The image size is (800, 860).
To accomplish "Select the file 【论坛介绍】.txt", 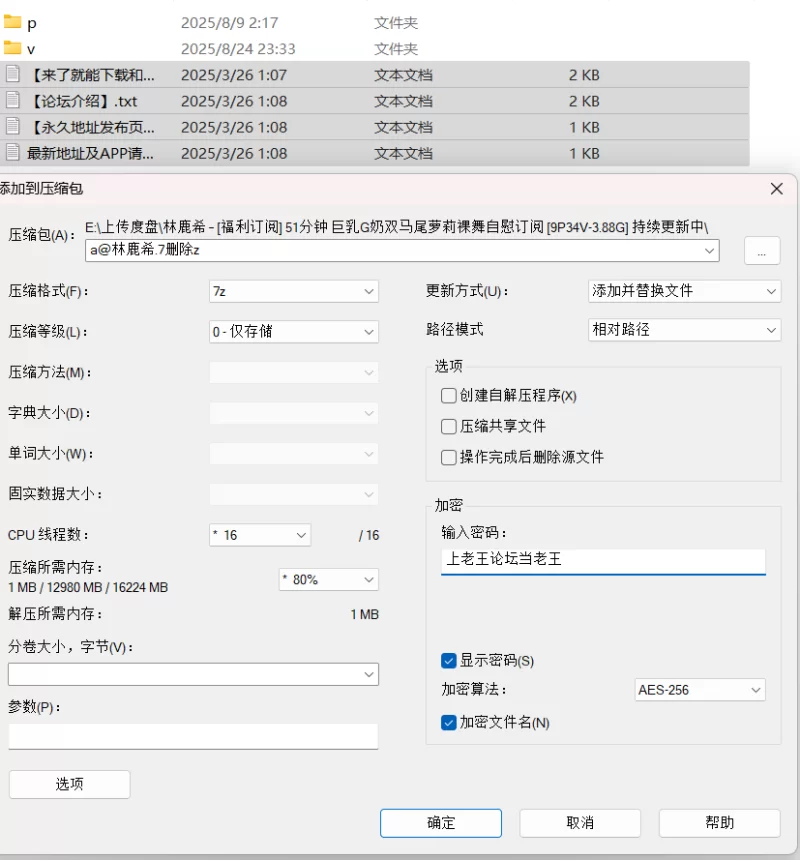I will coord(375,101).
